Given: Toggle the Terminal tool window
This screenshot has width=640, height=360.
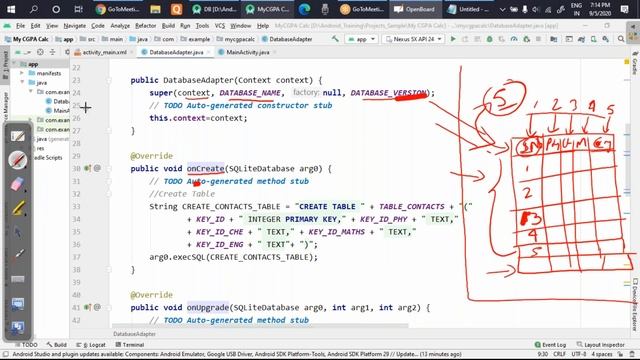Looking at the screenshot, I should 129,345.
